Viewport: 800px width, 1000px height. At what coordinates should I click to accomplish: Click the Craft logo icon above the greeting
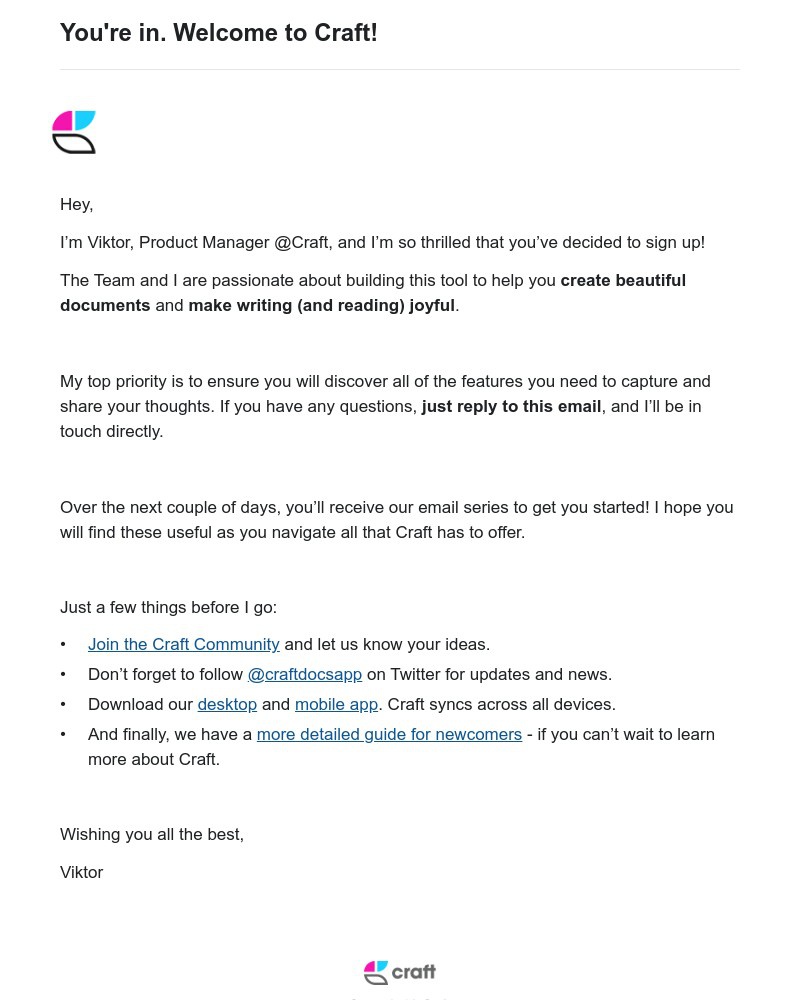click(74, 132)
